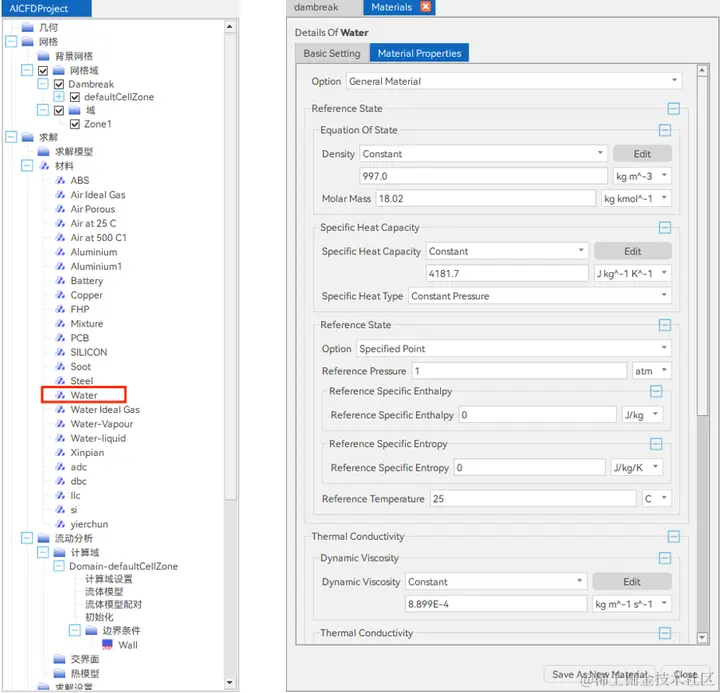Image resolution: width=720 pixels, height=693 pixels.
Task: Collapse the Specific Heat Capacity section
Action: pyautogui.click(x=665, y=227)
